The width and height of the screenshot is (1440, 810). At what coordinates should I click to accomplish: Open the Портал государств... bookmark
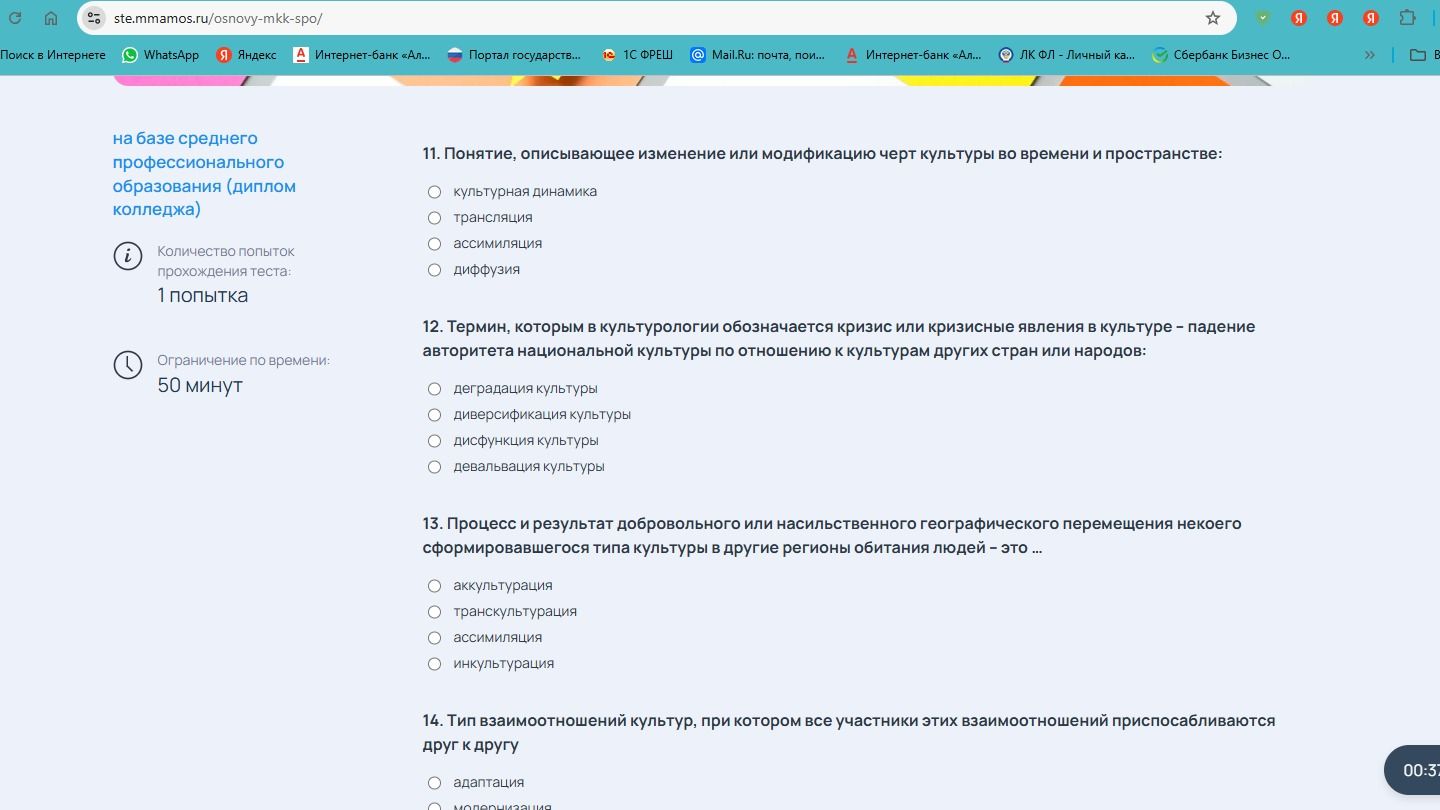[x=513, y=55]
